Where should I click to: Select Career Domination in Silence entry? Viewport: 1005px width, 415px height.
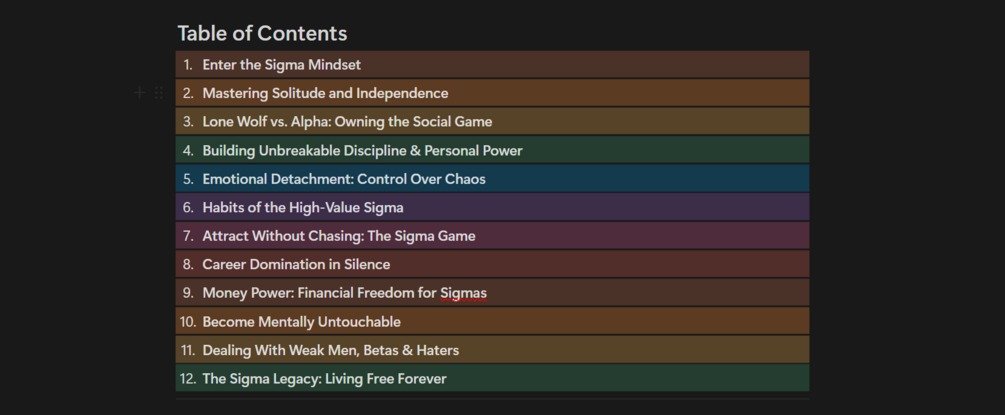296,265
